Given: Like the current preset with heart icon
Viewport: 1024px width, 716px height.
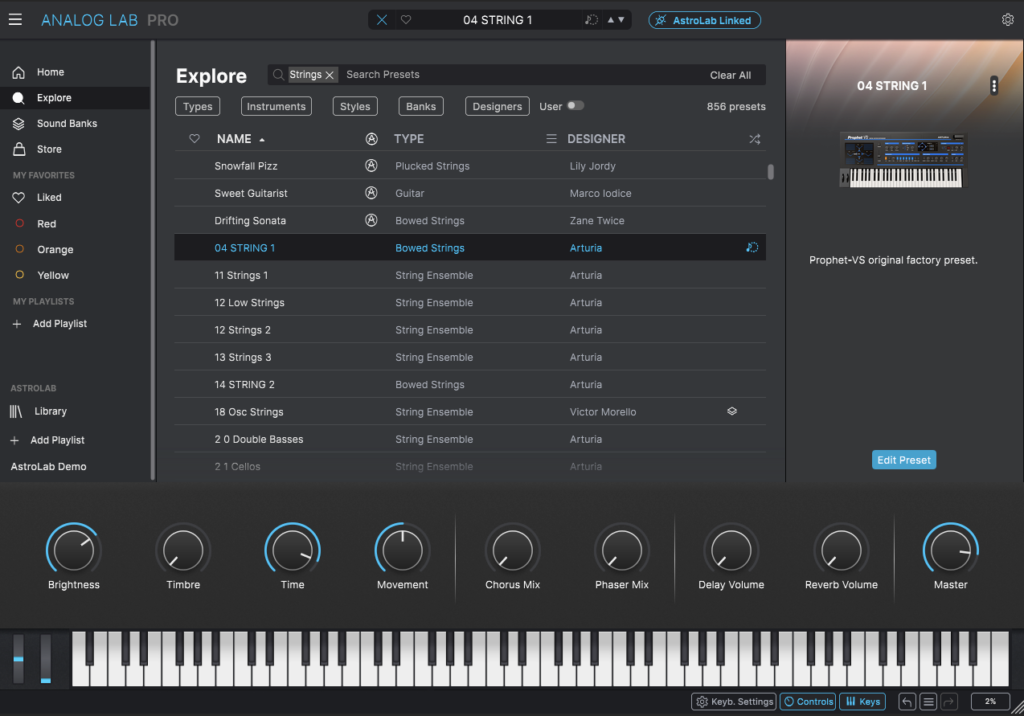Looking at the screenshot, I should click(406, 20).
